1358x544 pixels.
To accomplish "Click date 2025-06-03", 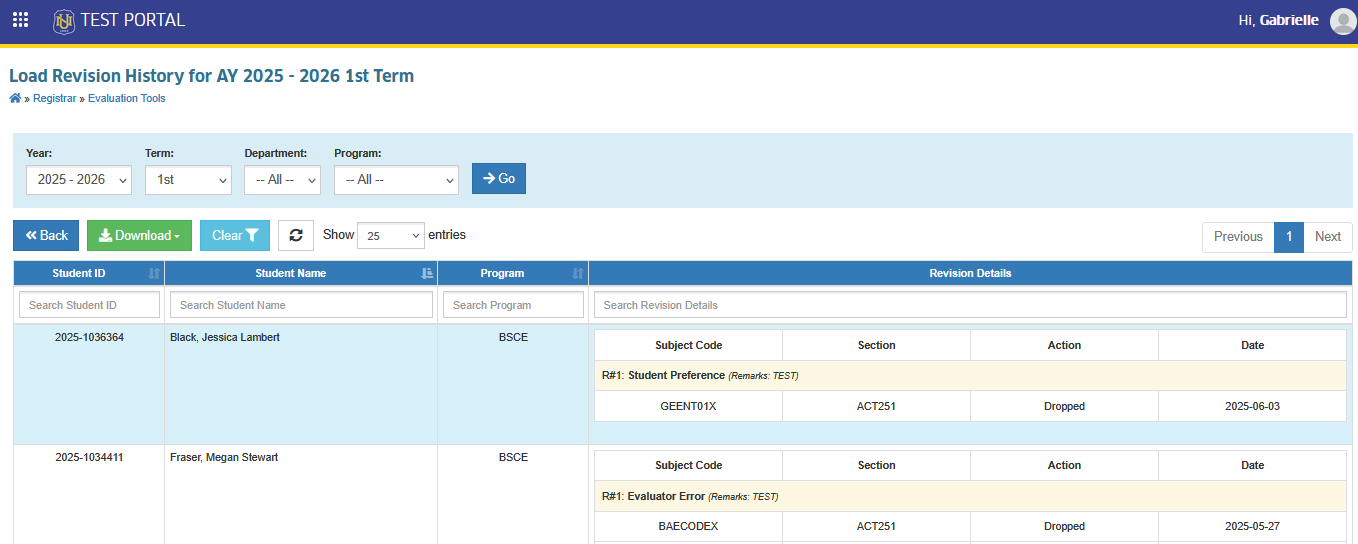I will click(1252, 406).
